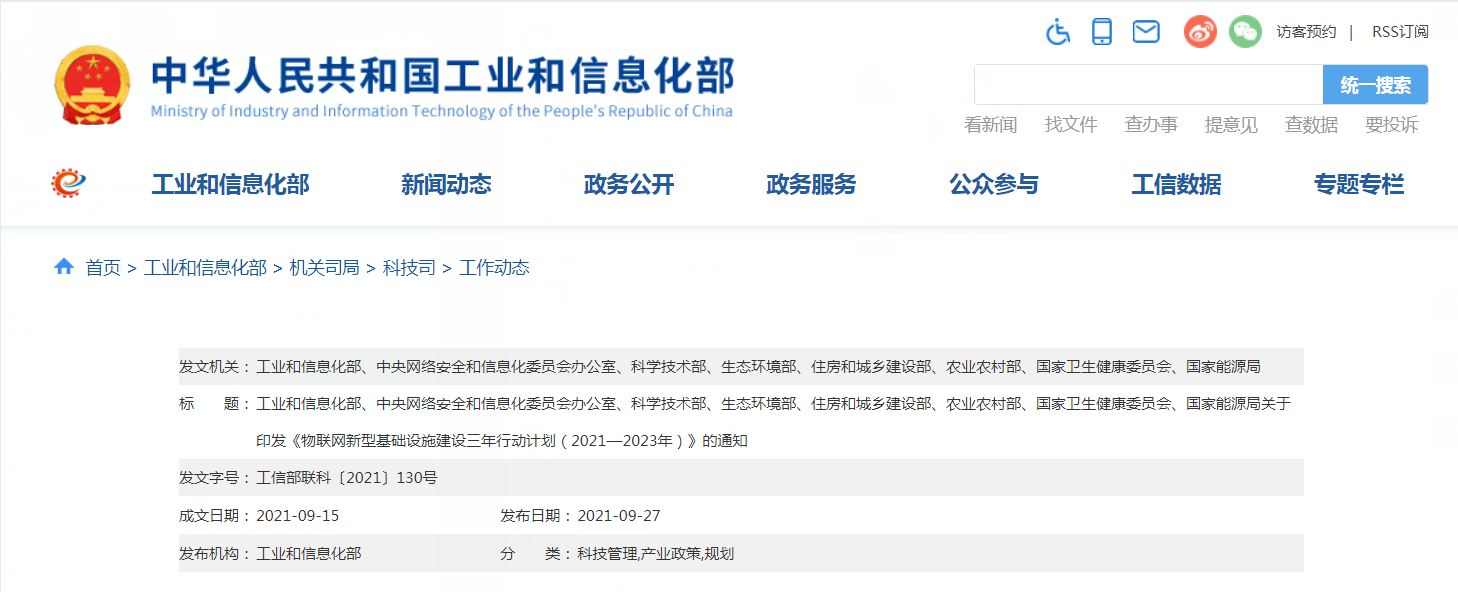Click the email envelope icon
This screenshot has height=592, width=1458.
1146,32
